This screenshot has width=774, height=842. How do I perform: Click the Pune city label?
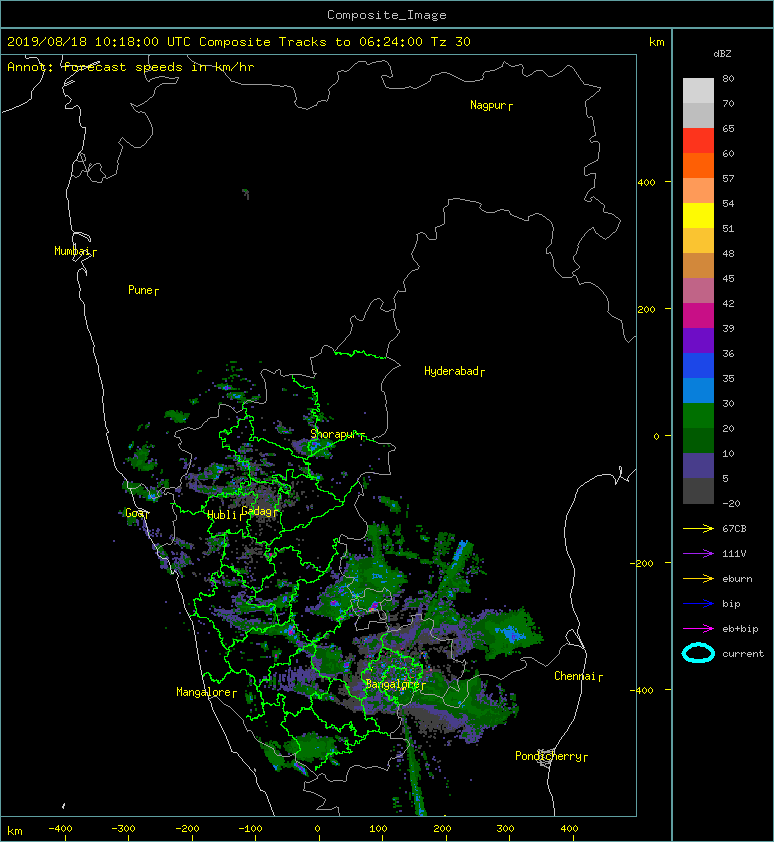click(141, 290)
